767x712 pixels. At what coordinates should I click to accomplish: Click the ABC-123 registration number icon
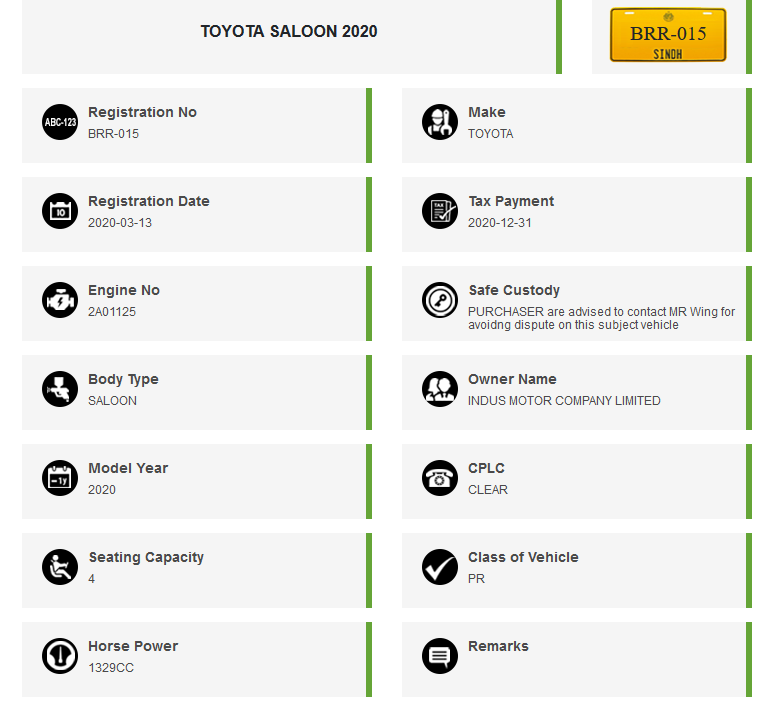pyautogui.click(x=60, y=122)
